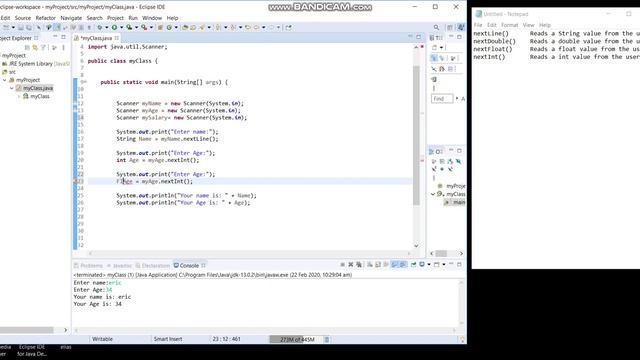Click Remove All Terminated Launches in Console

click(x=359, y=265)
